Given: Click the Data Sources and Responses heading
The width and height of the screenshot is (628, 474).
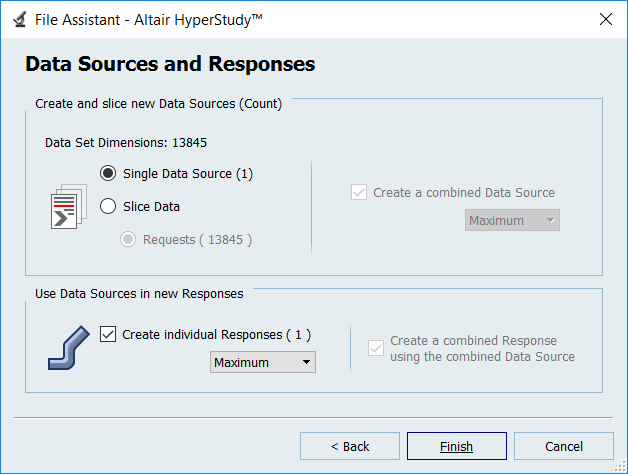Looking at the screenshot, I should 170,65.
